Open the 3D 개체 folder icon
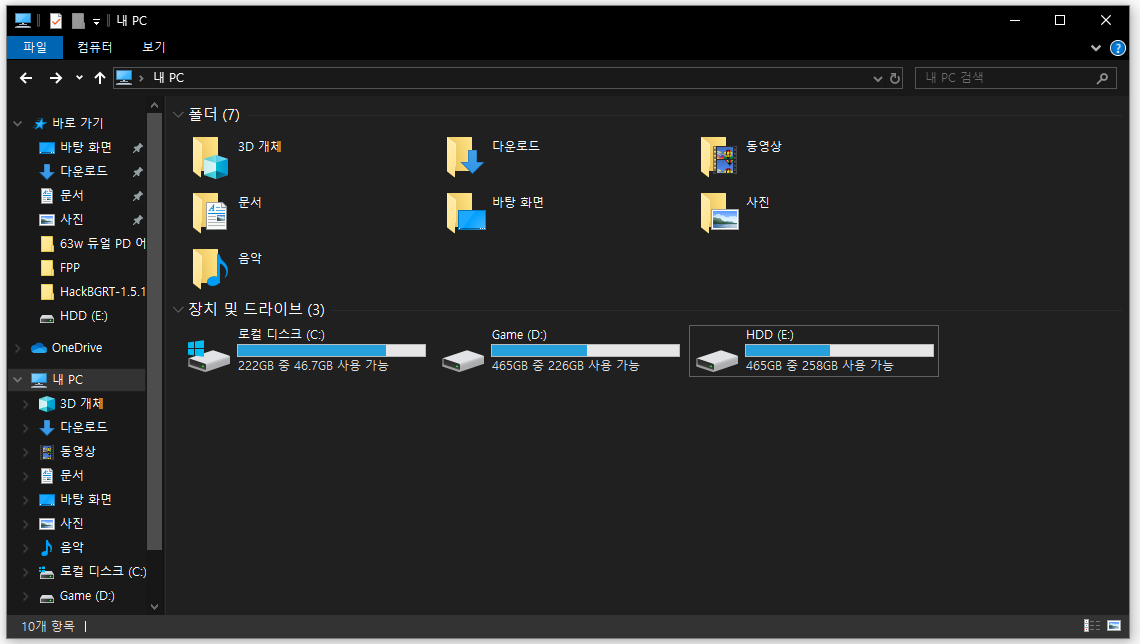1140x644 pixels. point(210,157)
